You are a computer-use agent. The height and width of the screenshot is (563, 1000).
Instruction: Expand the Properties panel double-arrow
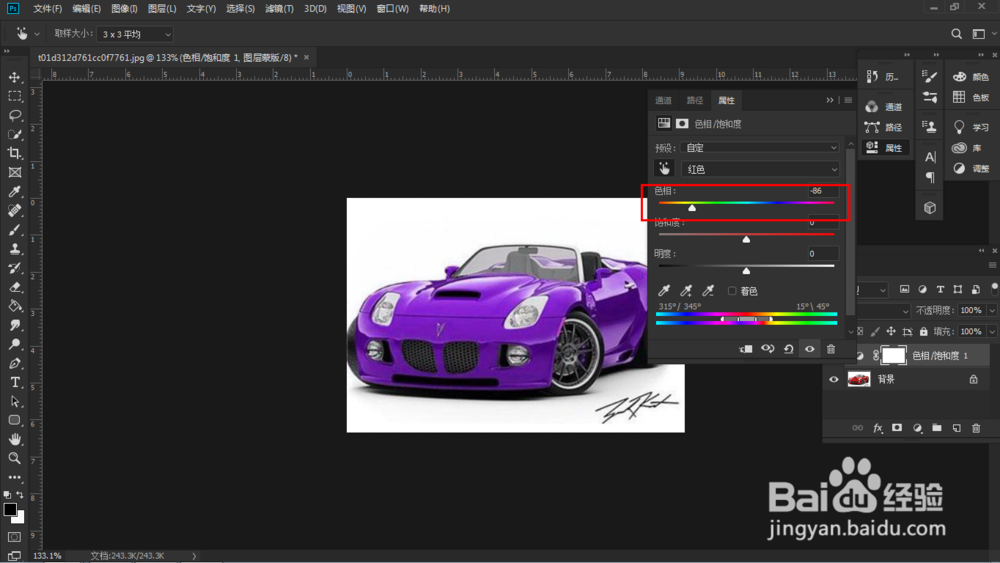click(x=830, y=100)
